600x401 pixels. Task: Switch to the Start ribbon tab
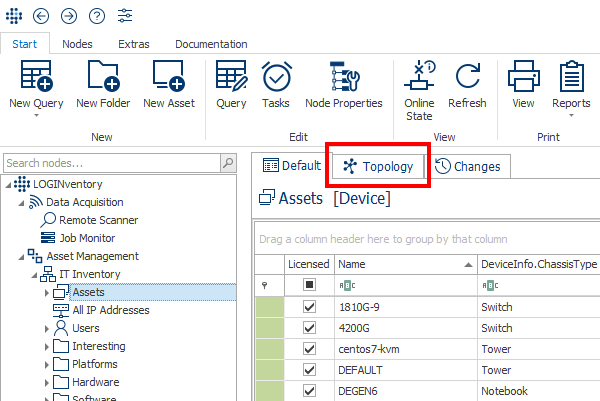click(25, 44)
